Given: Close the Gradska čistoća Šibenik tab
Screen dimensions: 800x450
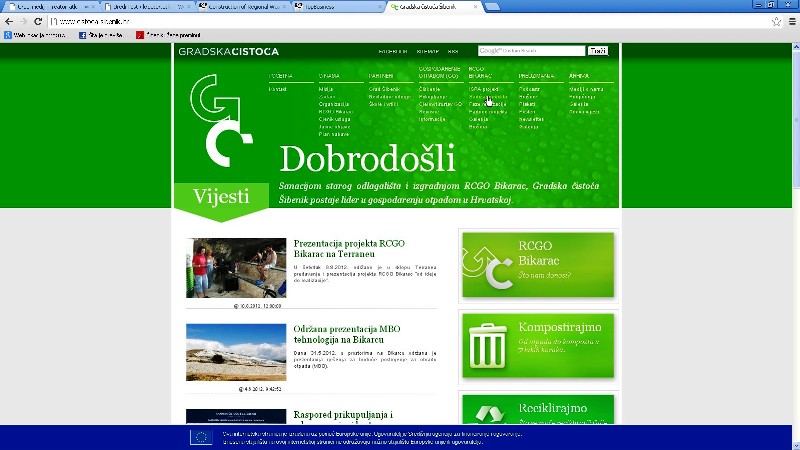Looking at the screenshot, I should (x=476, y=7).
